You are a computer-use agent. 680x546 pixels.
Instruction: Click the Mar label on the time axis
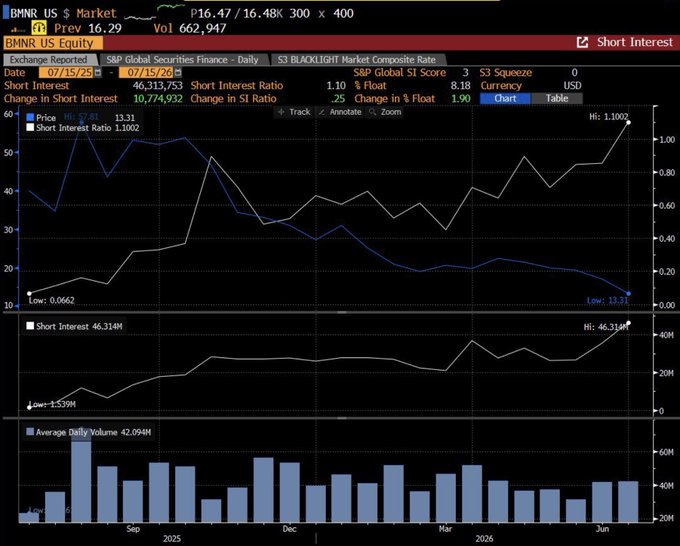pyautogui.click(x=445, y=529)
